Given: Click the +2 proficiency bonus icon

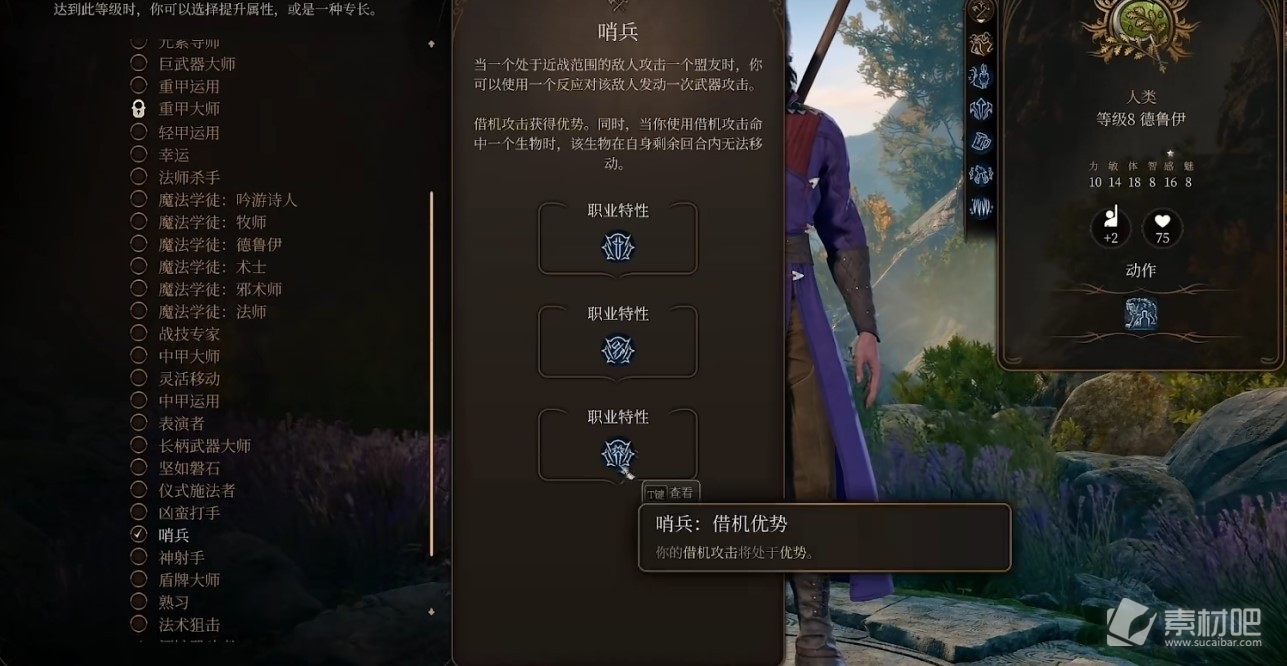Looking at the screenshot, I should (1110, 227).
